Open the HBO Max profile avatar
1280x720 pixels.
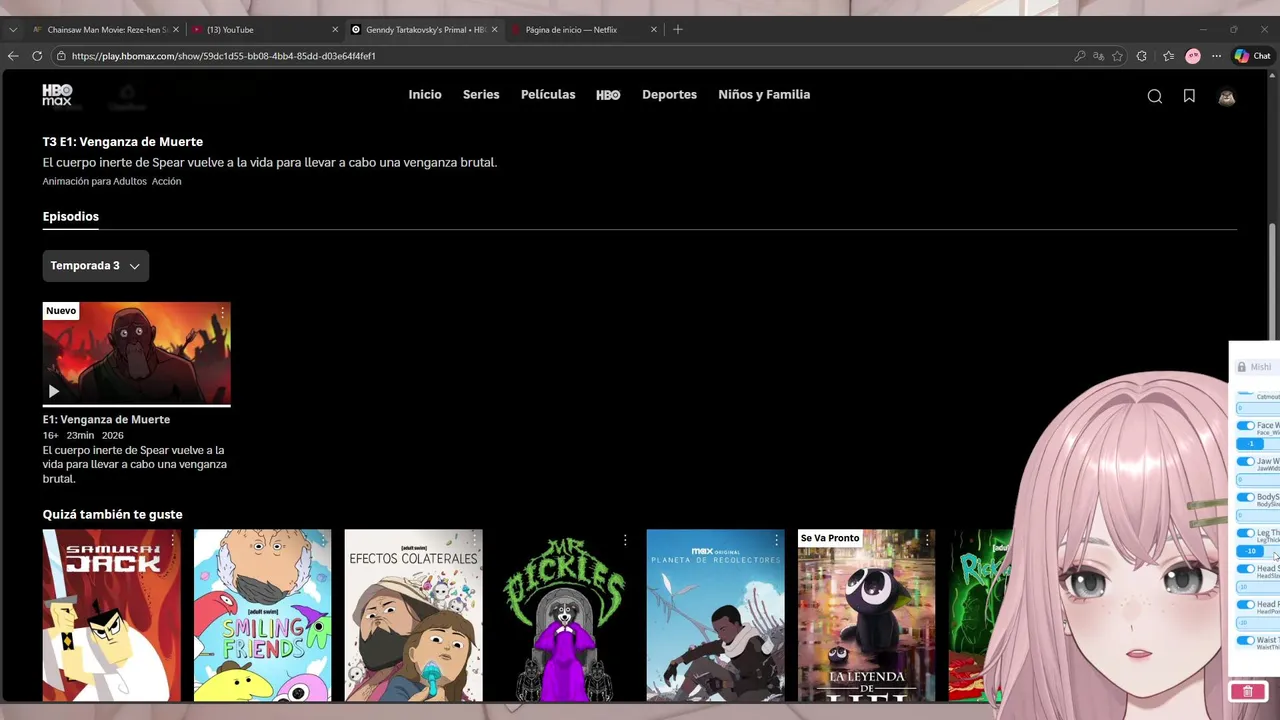tap(1226, 96)
